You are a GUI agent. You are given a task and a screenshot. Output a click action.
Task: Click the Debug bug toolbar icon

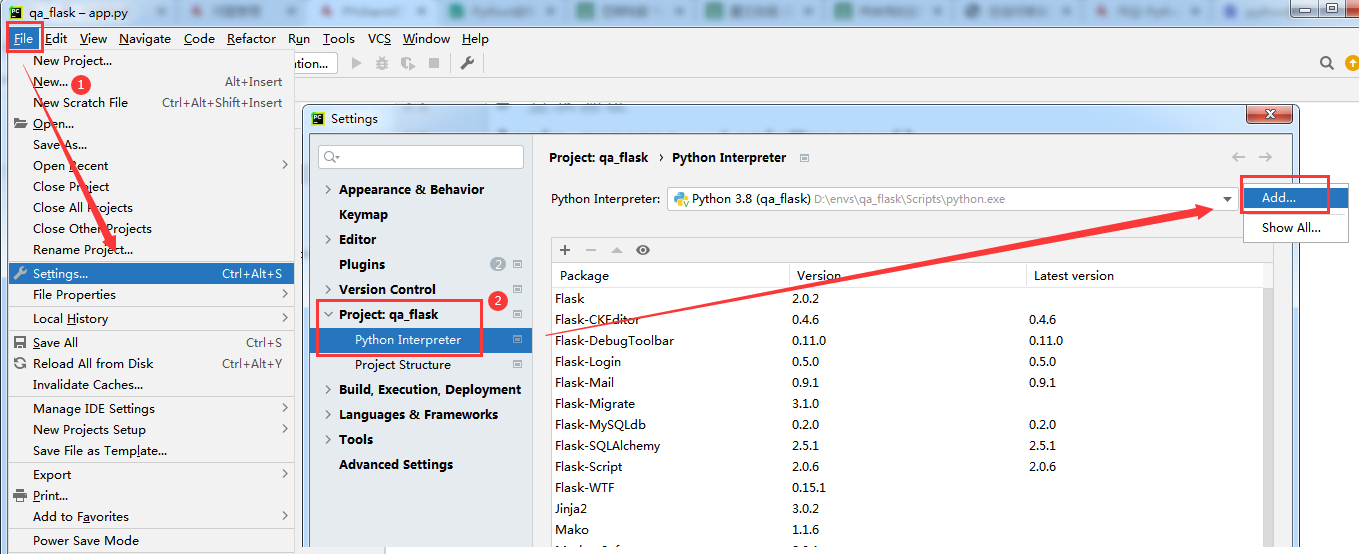[381, 63]
